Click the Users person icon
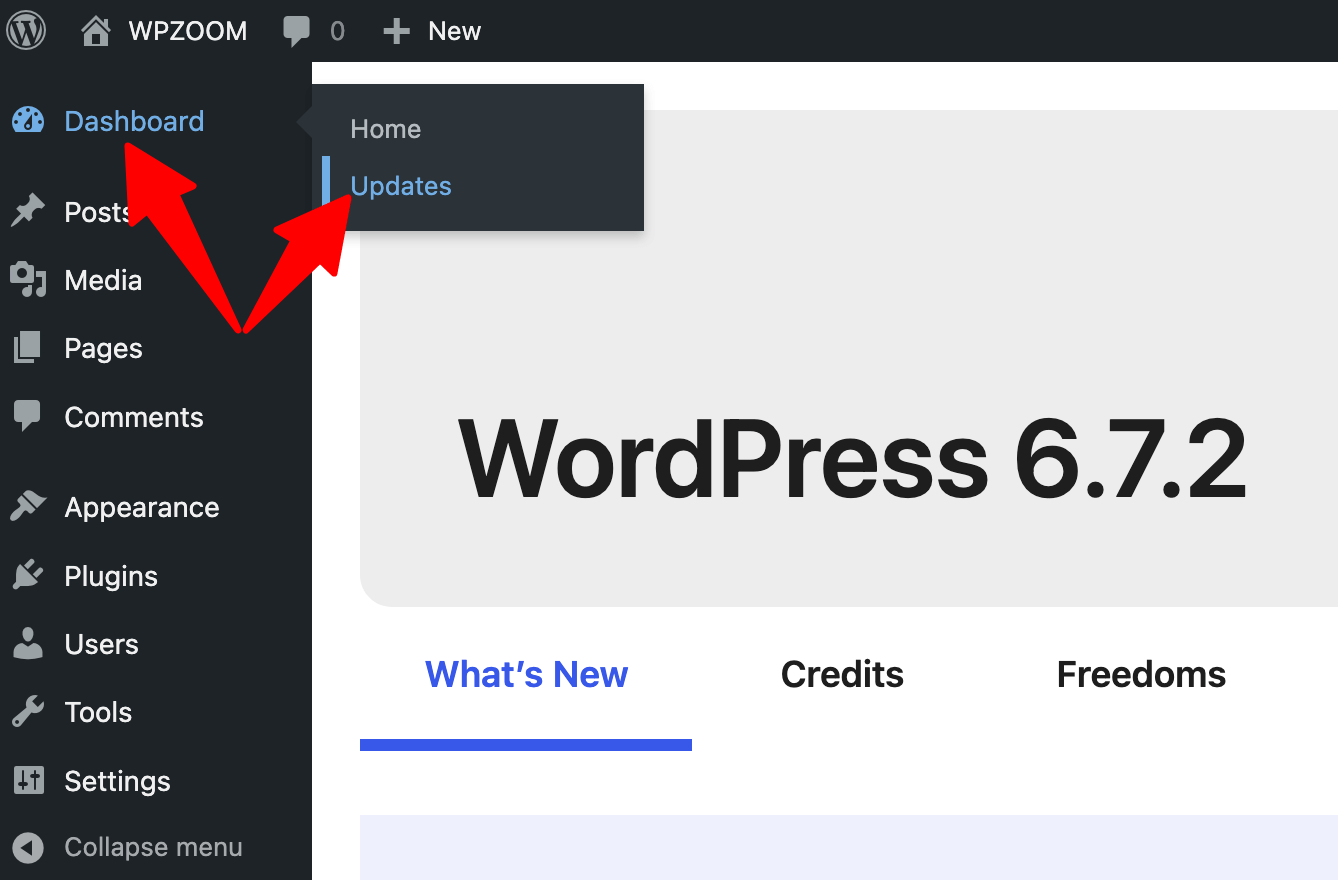 coord(26,643)
